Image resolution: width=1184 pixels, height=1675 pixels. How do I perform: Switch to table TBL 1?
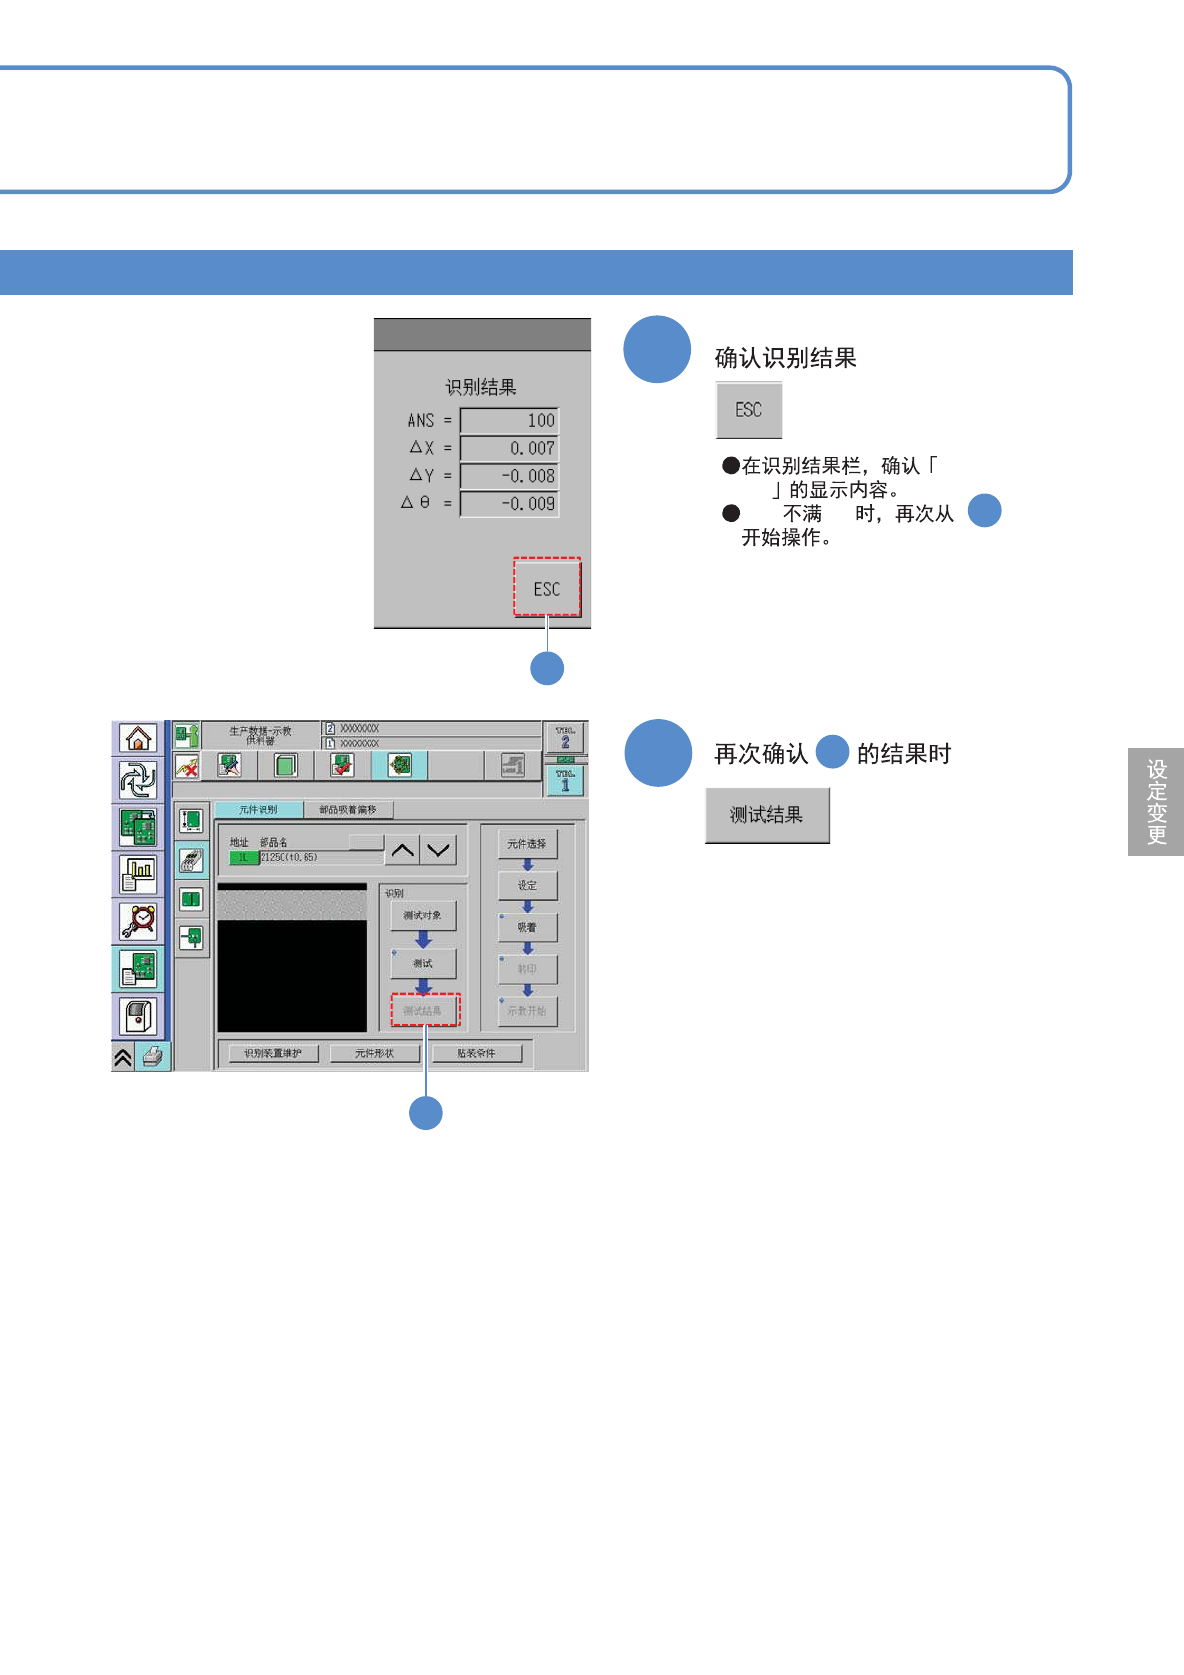[x=565, y=781]
